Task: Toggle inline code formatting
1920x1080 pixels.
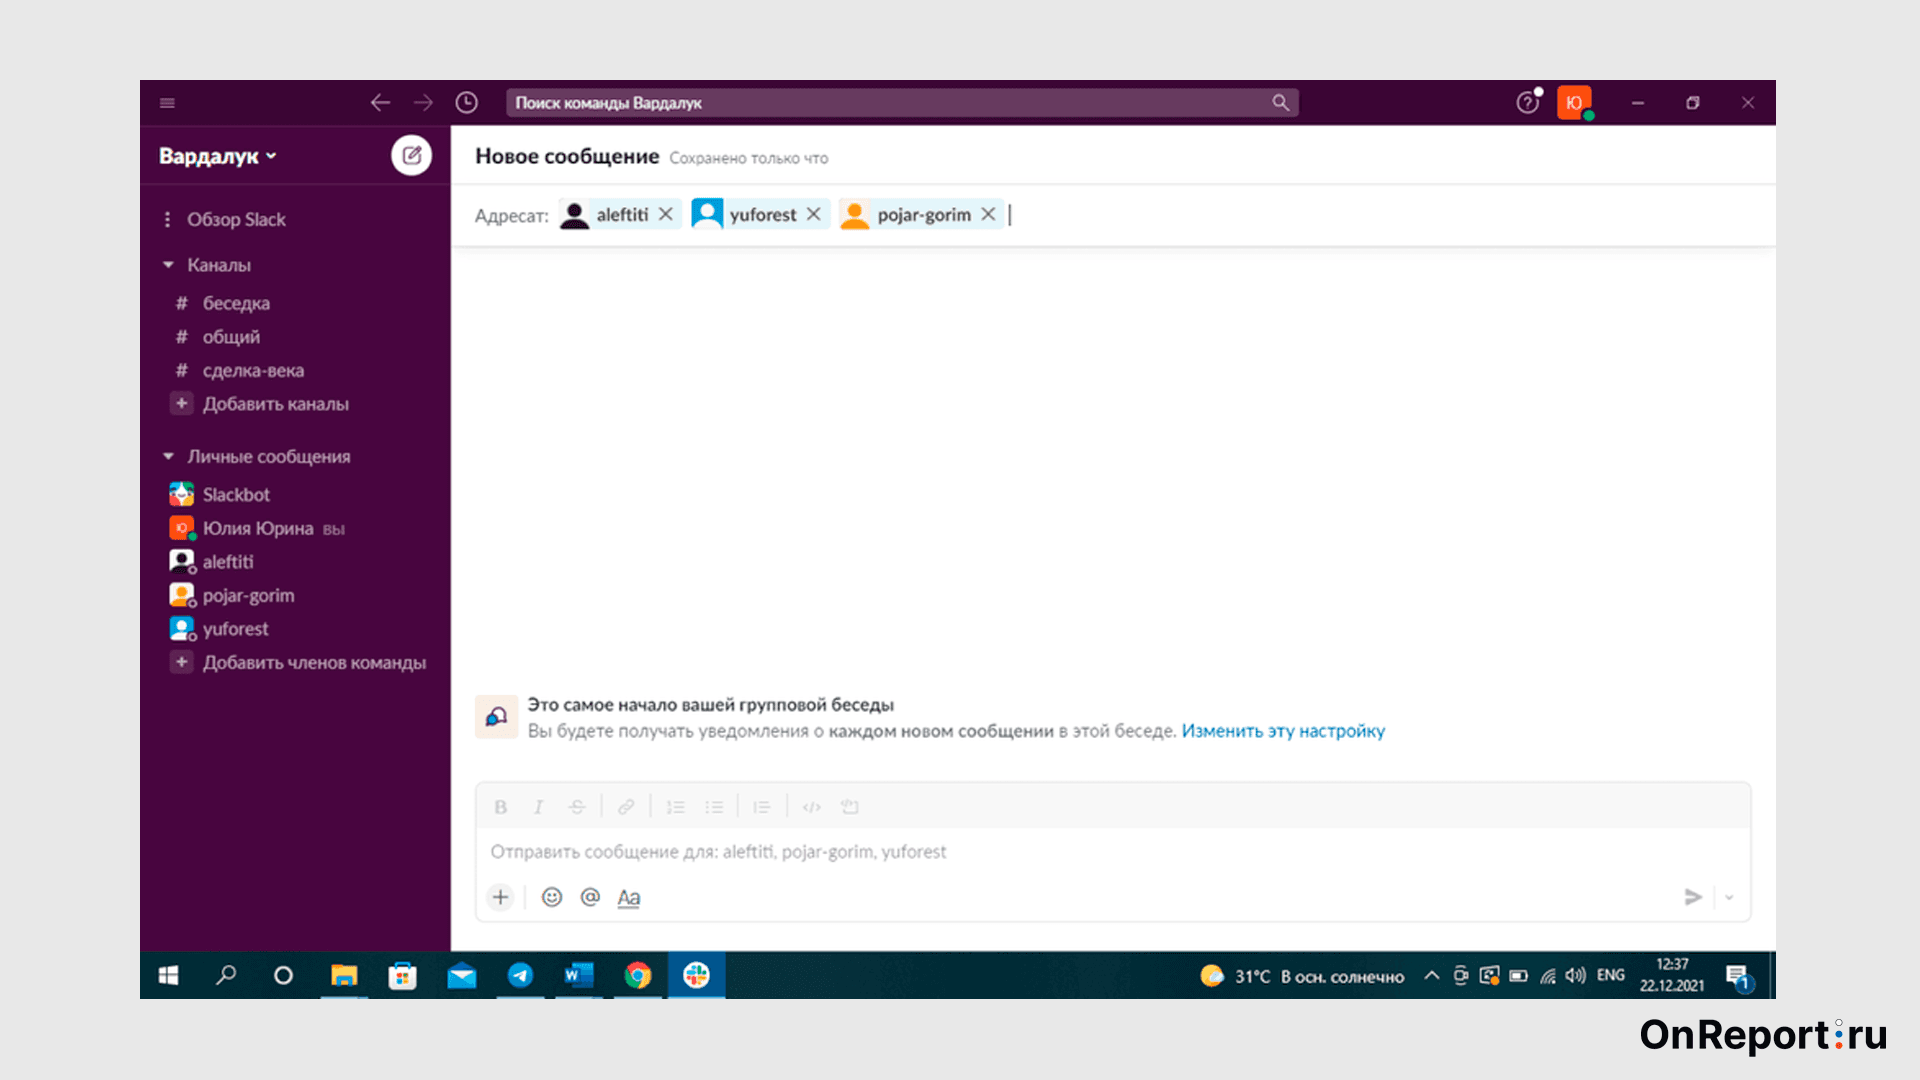Action: (x=812, y=807)
